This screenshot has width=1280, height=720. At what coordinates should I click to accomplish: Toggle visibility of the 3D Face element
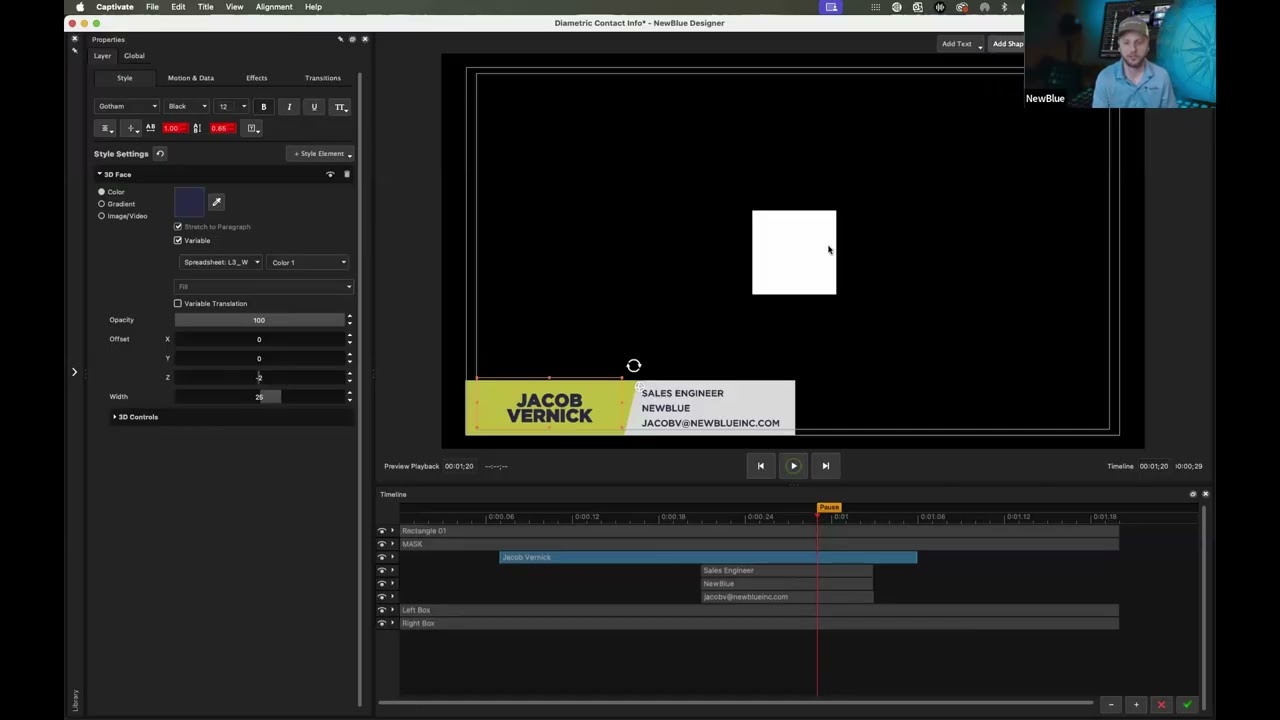pyautogui.click(x=330, y=174)
